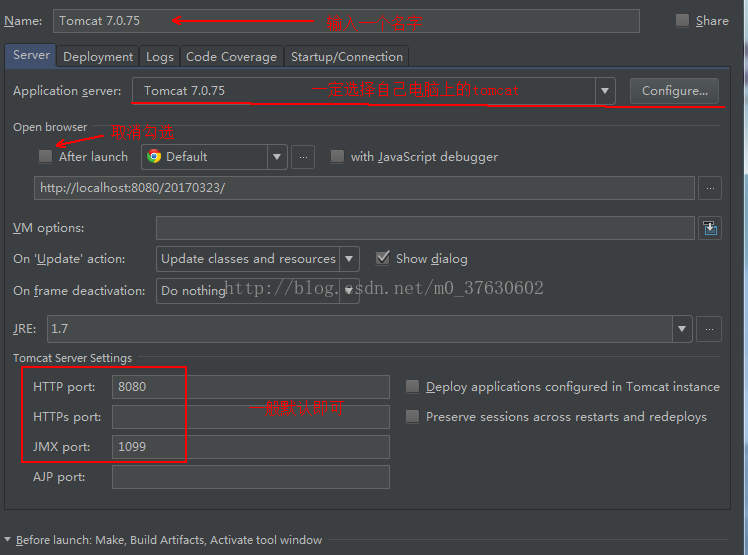The height and width of the screenshot is (555, 748).
Task: Enable with JavaScript debugger checkbox
Action: 337,157
